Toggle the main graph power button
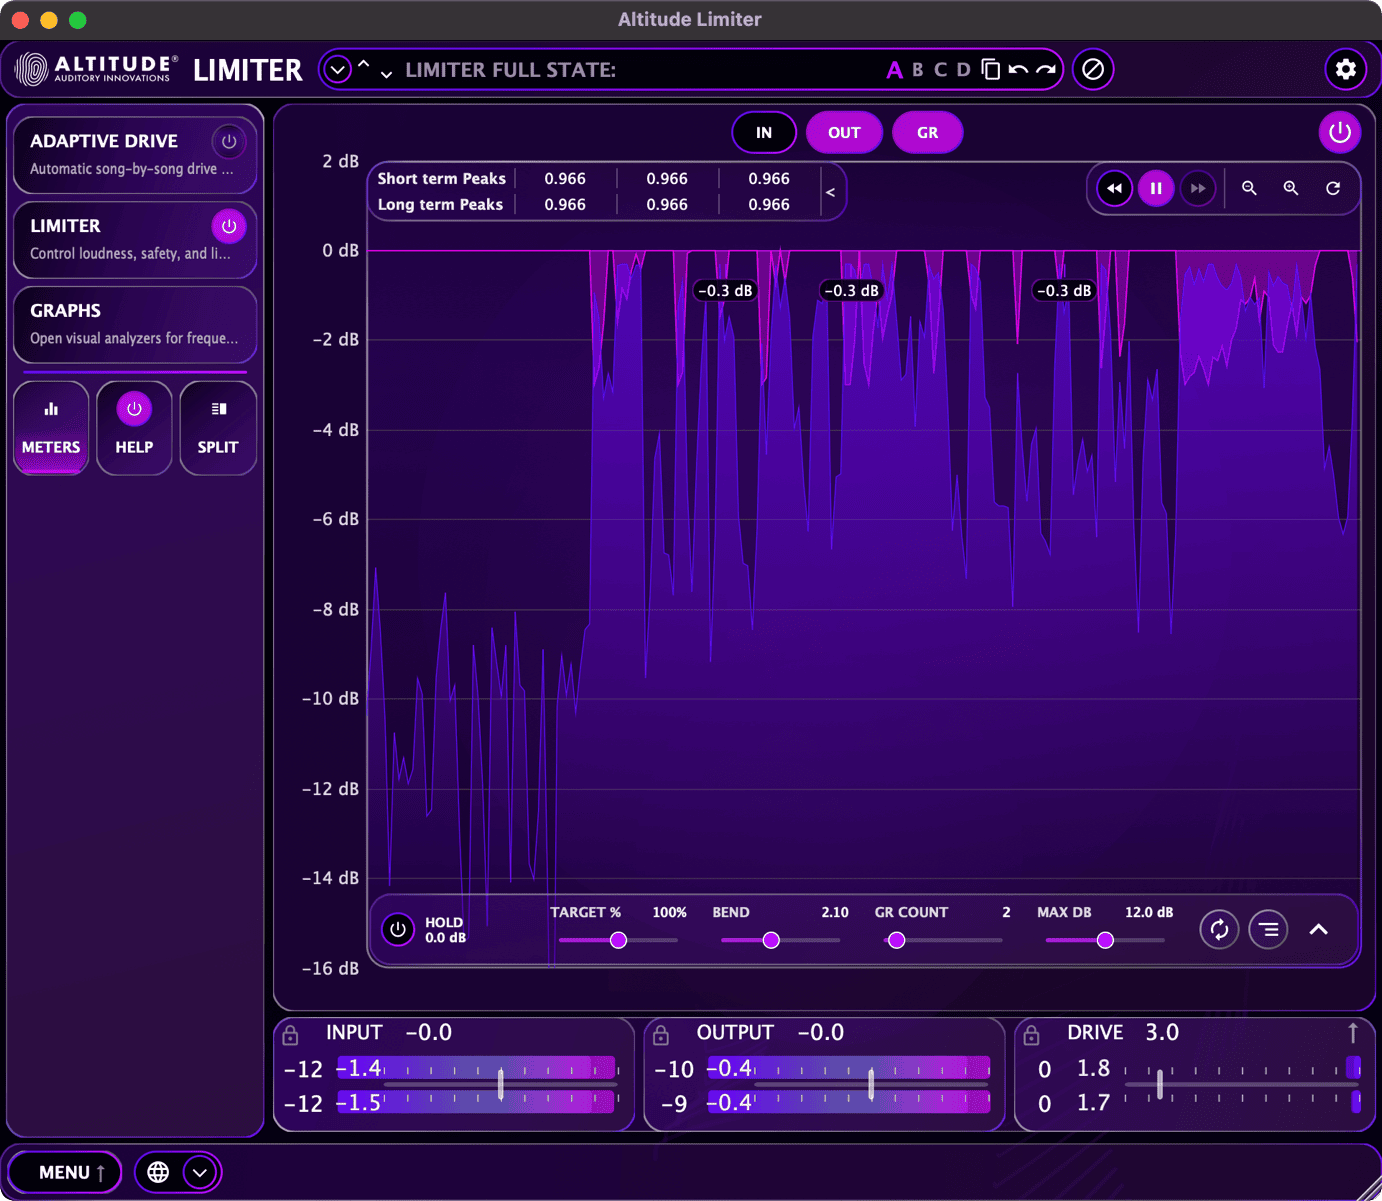This screenshot has width=1382, height=1201. (1340, 132)
